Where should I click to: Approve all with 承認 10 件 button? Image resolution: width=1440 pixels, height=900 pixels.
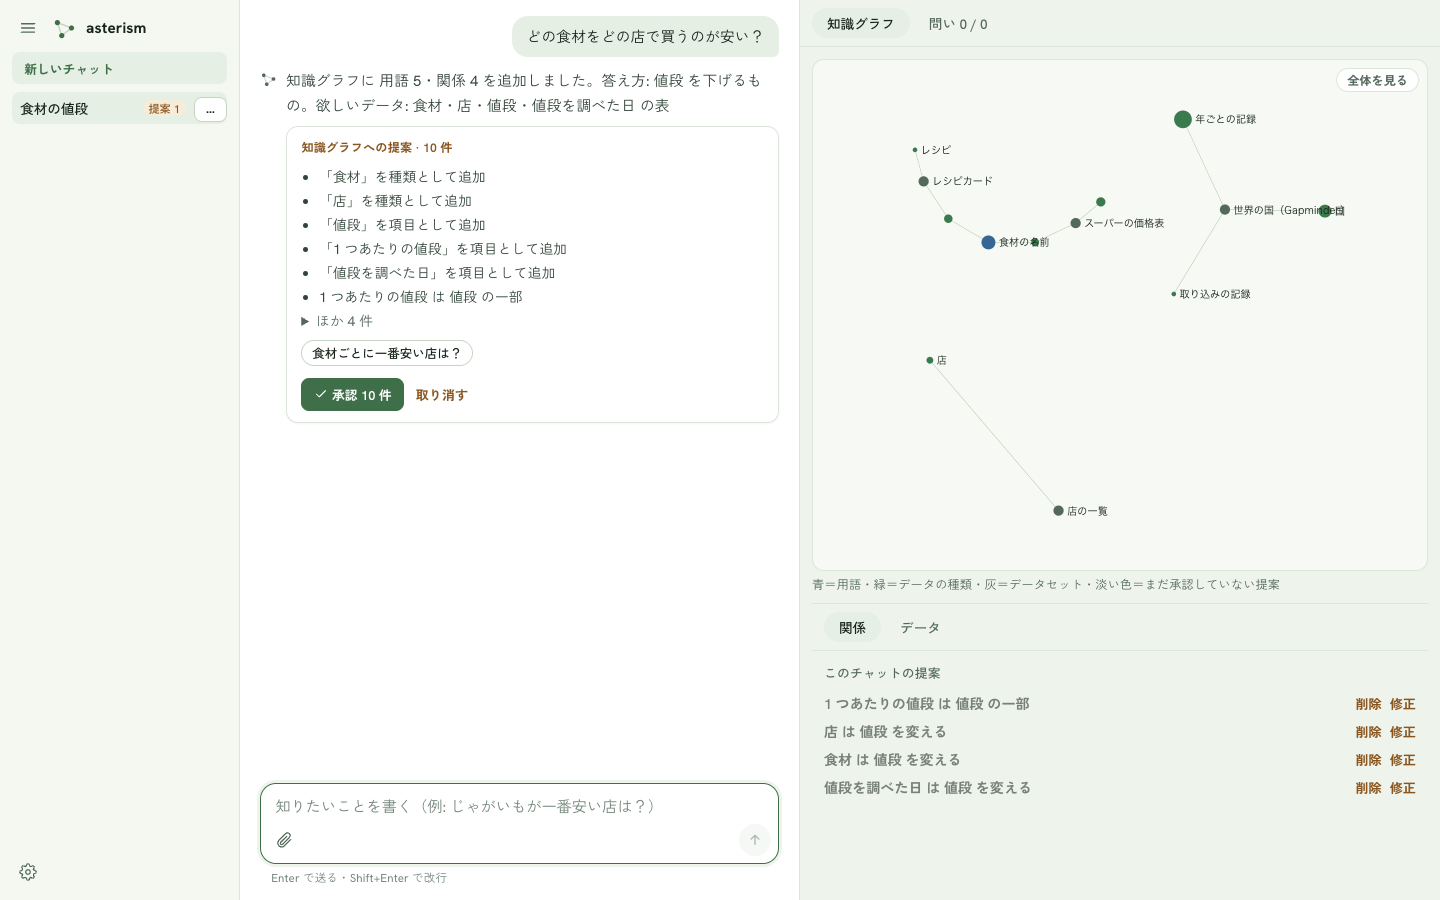point(352,395)
